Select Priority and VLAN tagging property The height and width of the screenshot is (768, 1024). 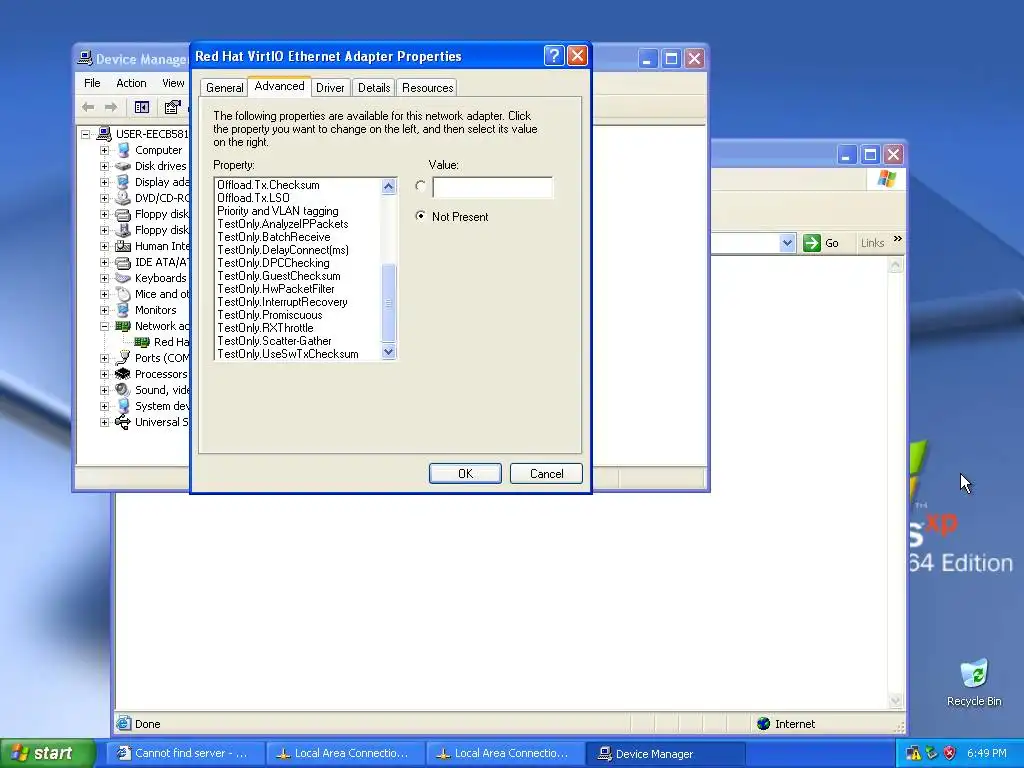[x=278, y=211]
